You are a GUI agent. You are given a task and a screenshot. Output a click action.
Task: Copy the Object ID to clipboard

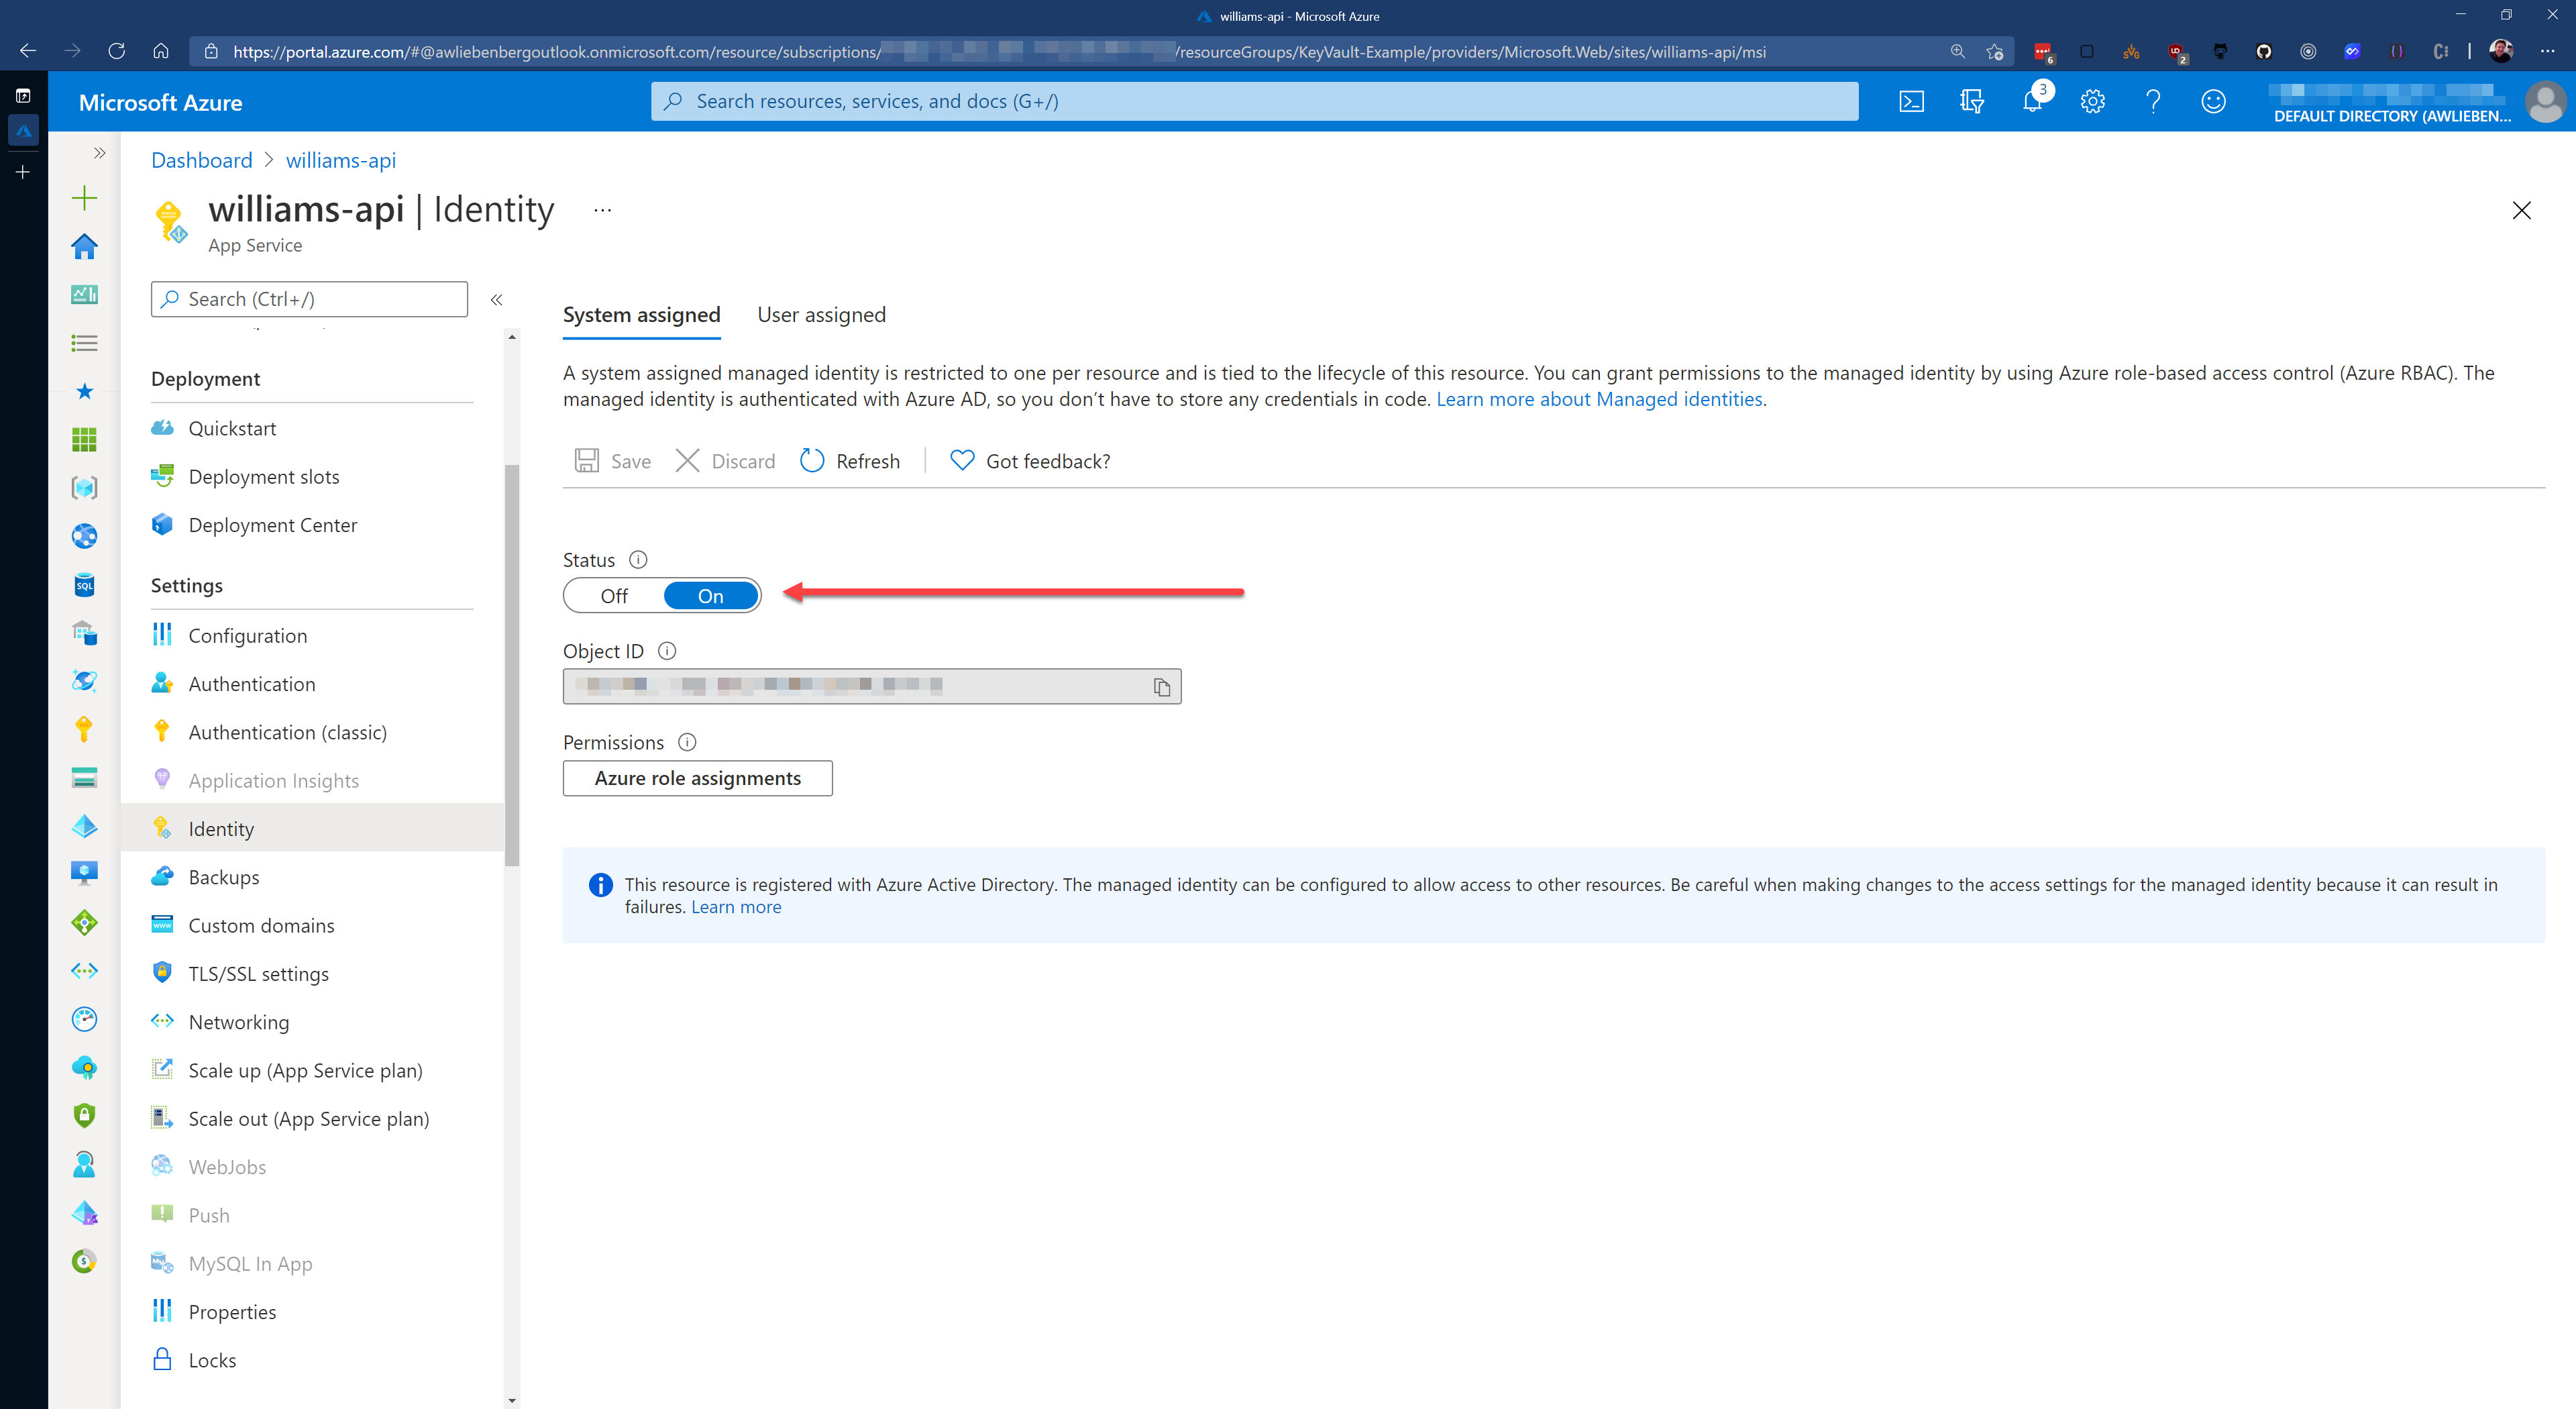pyautogui.click(x=1161, y=687)
